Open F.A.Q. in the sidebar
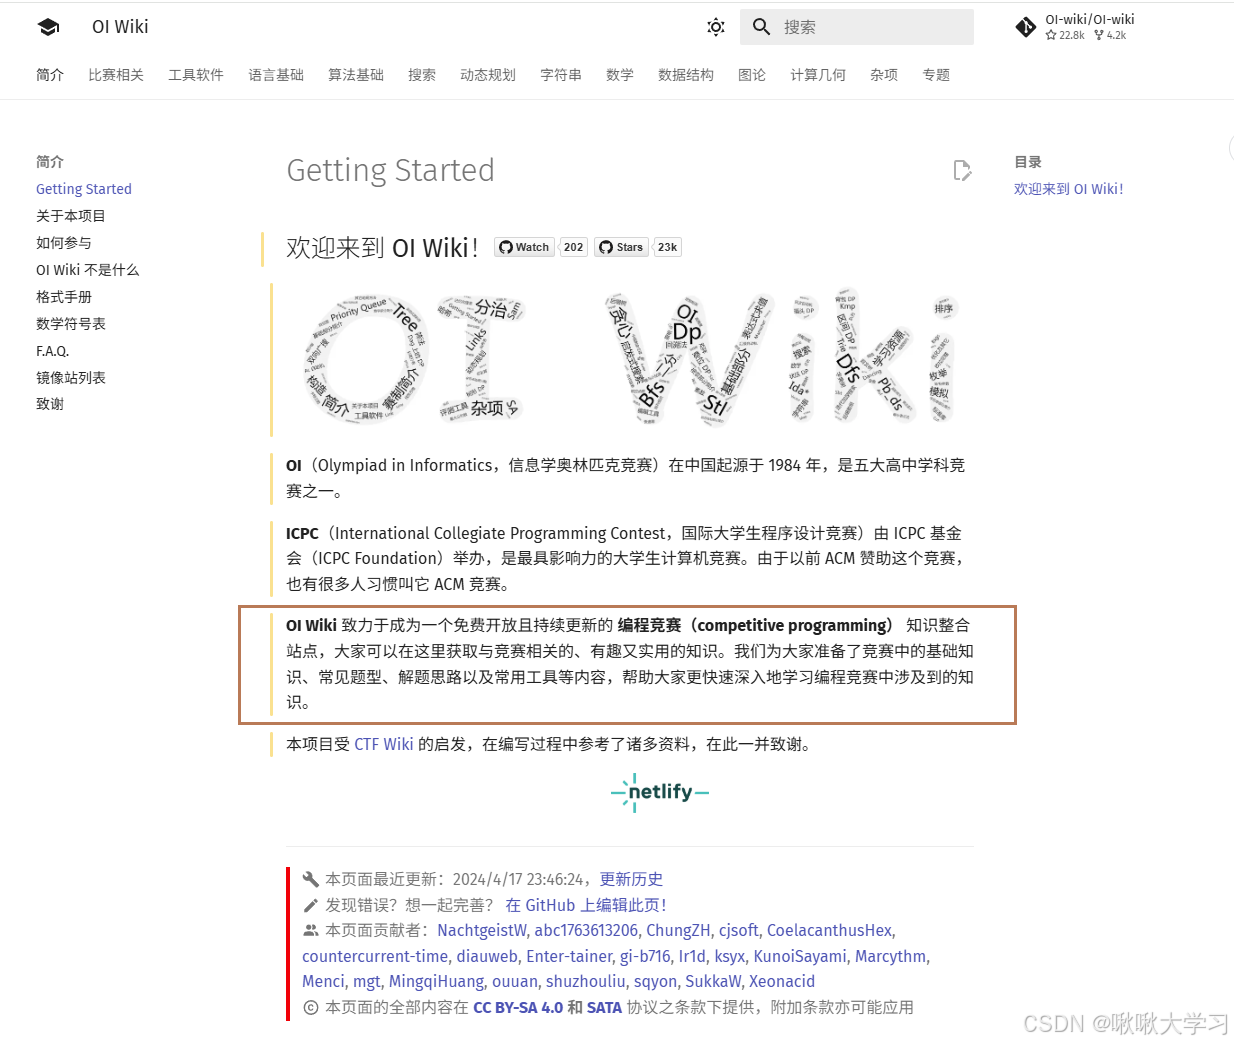The width and height of the screenshot is (1234, 1043). [x=53, y=351]
